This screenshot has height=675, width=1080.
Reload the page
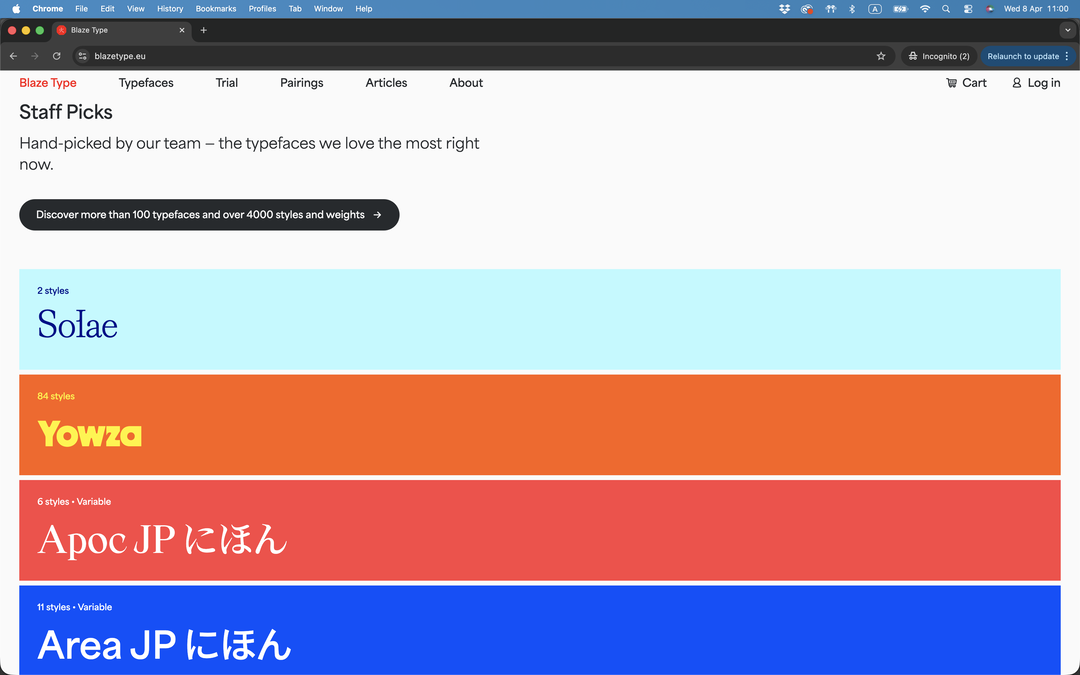pyautogui.click(x=57, y=56)
